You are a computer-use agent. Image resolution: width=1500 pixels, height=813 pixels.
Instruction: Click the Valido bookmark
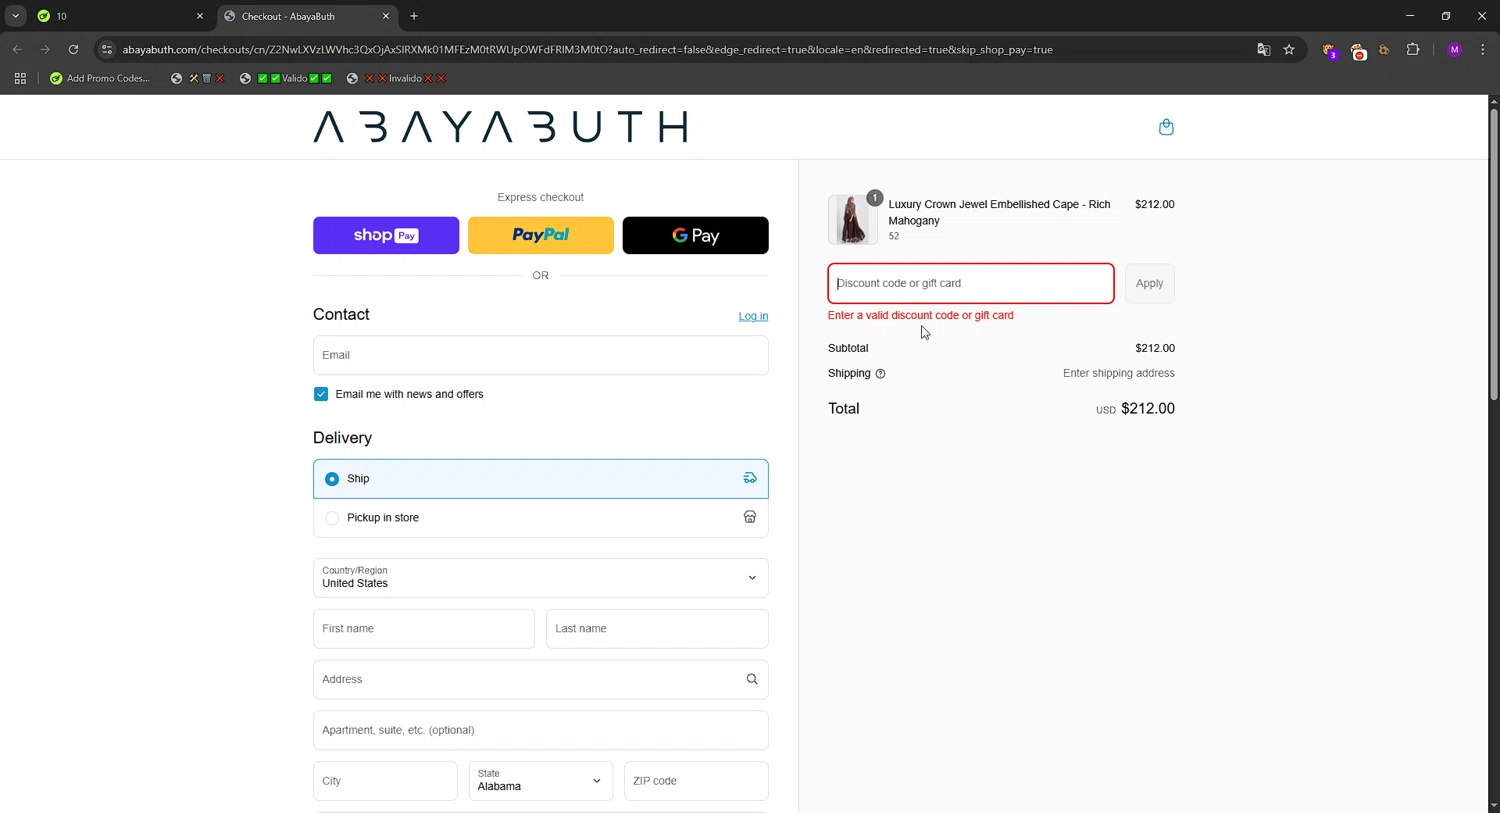coord(286,78)
